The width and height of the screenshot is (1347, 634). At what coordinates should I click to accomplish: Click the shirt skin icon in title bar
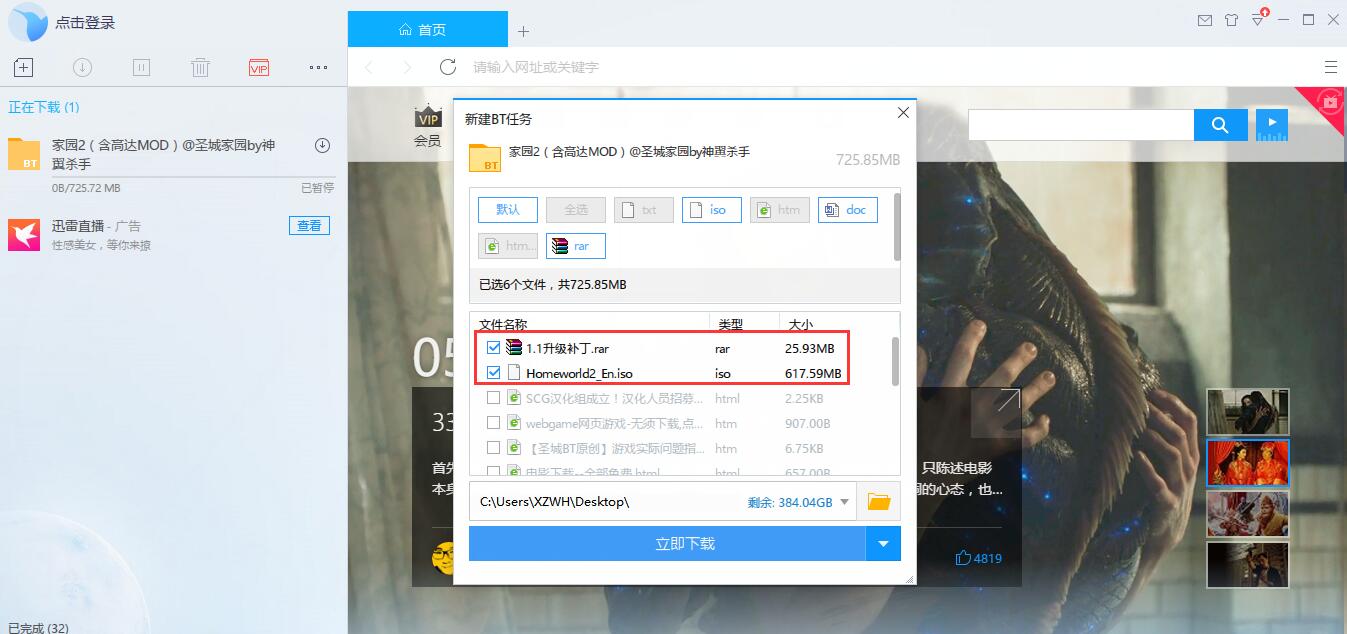[1231, 20]
